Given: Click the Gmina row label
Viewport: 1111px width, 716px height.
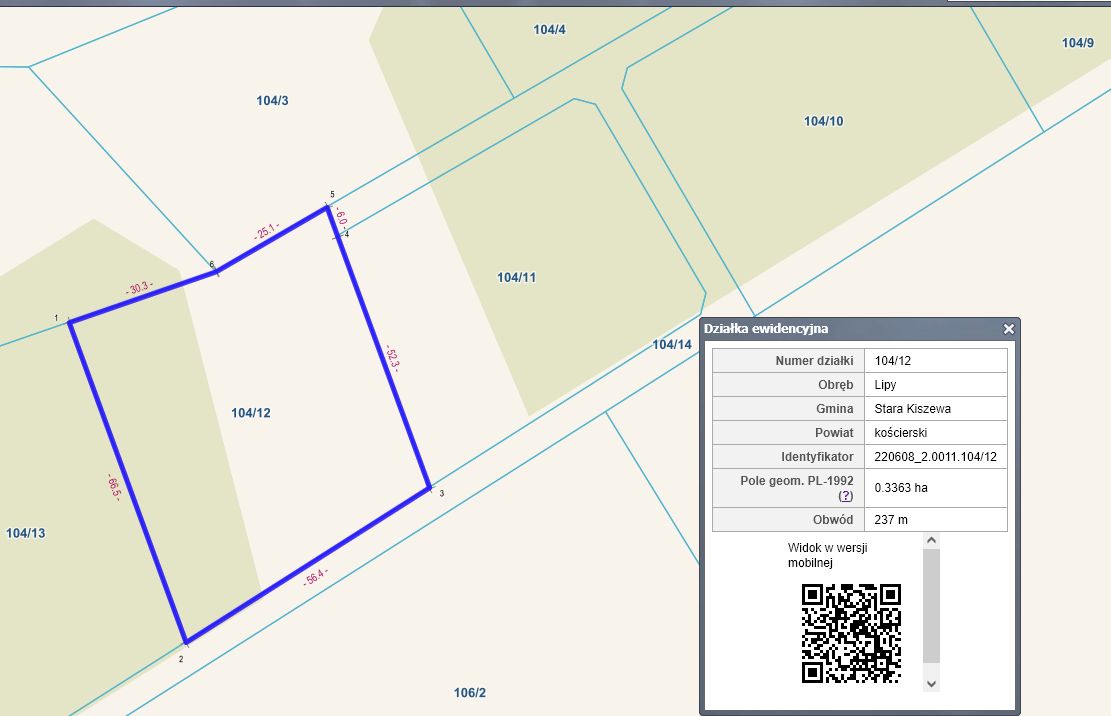Looking at the screenshot, I should click(x=835, y=409).
